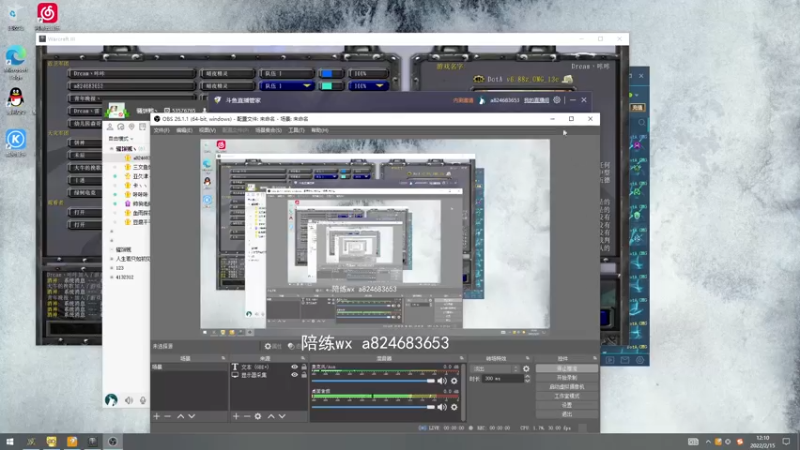Toggle visibility eye of the text source
This screenshot has width=800, height=450.
pos(294,367)
